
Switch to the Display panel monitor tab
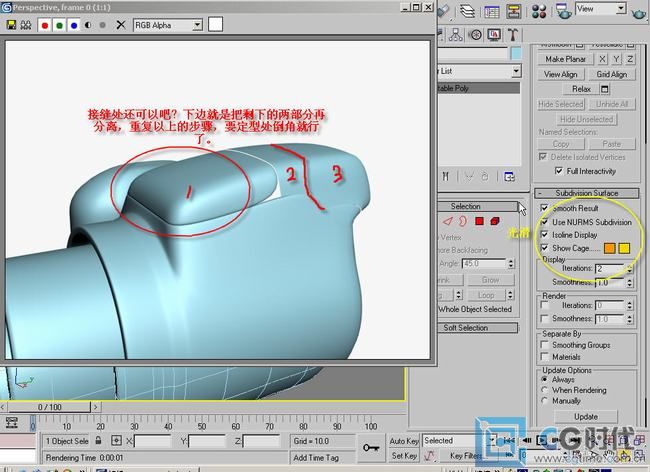(x=494, y=35)
